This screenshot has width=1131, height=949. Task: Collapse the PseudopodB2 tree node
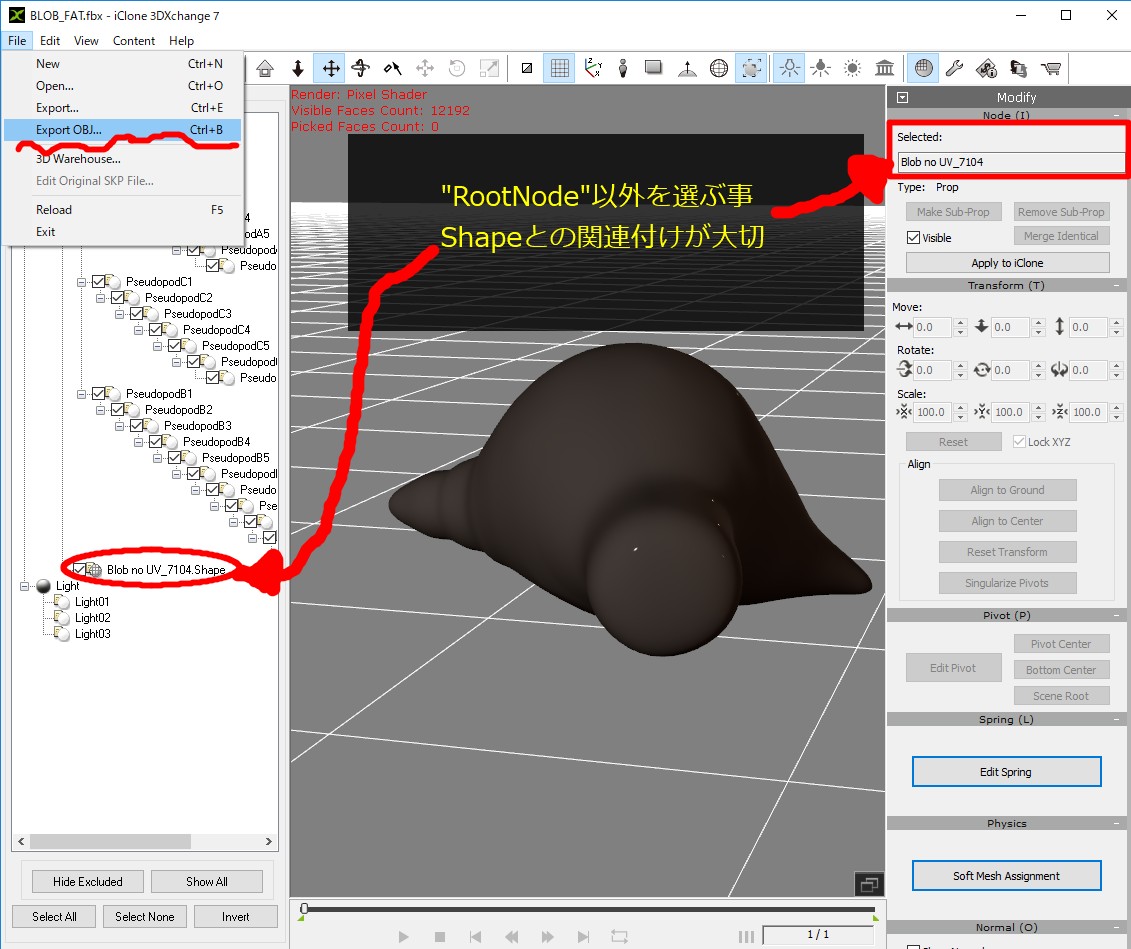[100, 410]
